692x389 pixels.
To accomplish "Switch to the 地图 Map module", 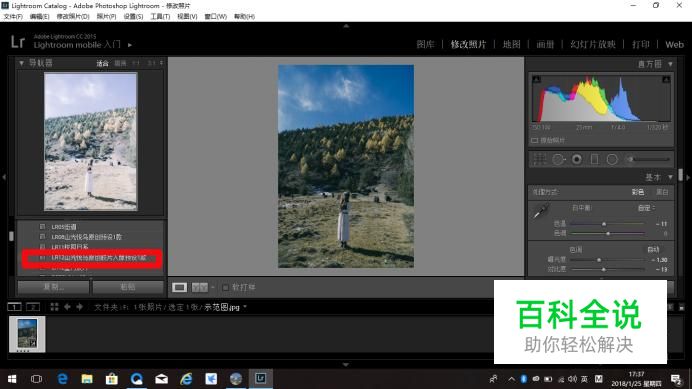I will 511,44.
